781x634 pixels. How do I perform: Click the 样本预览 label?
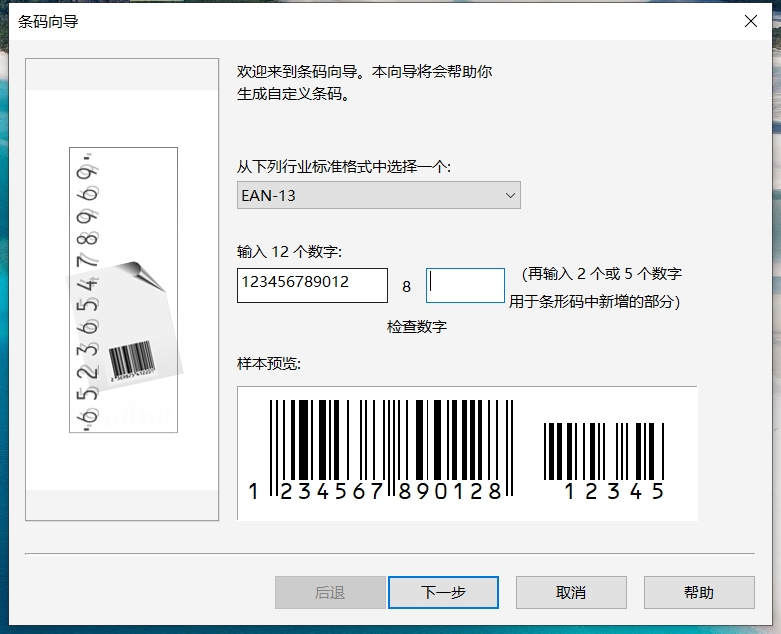tap(269, 364)
